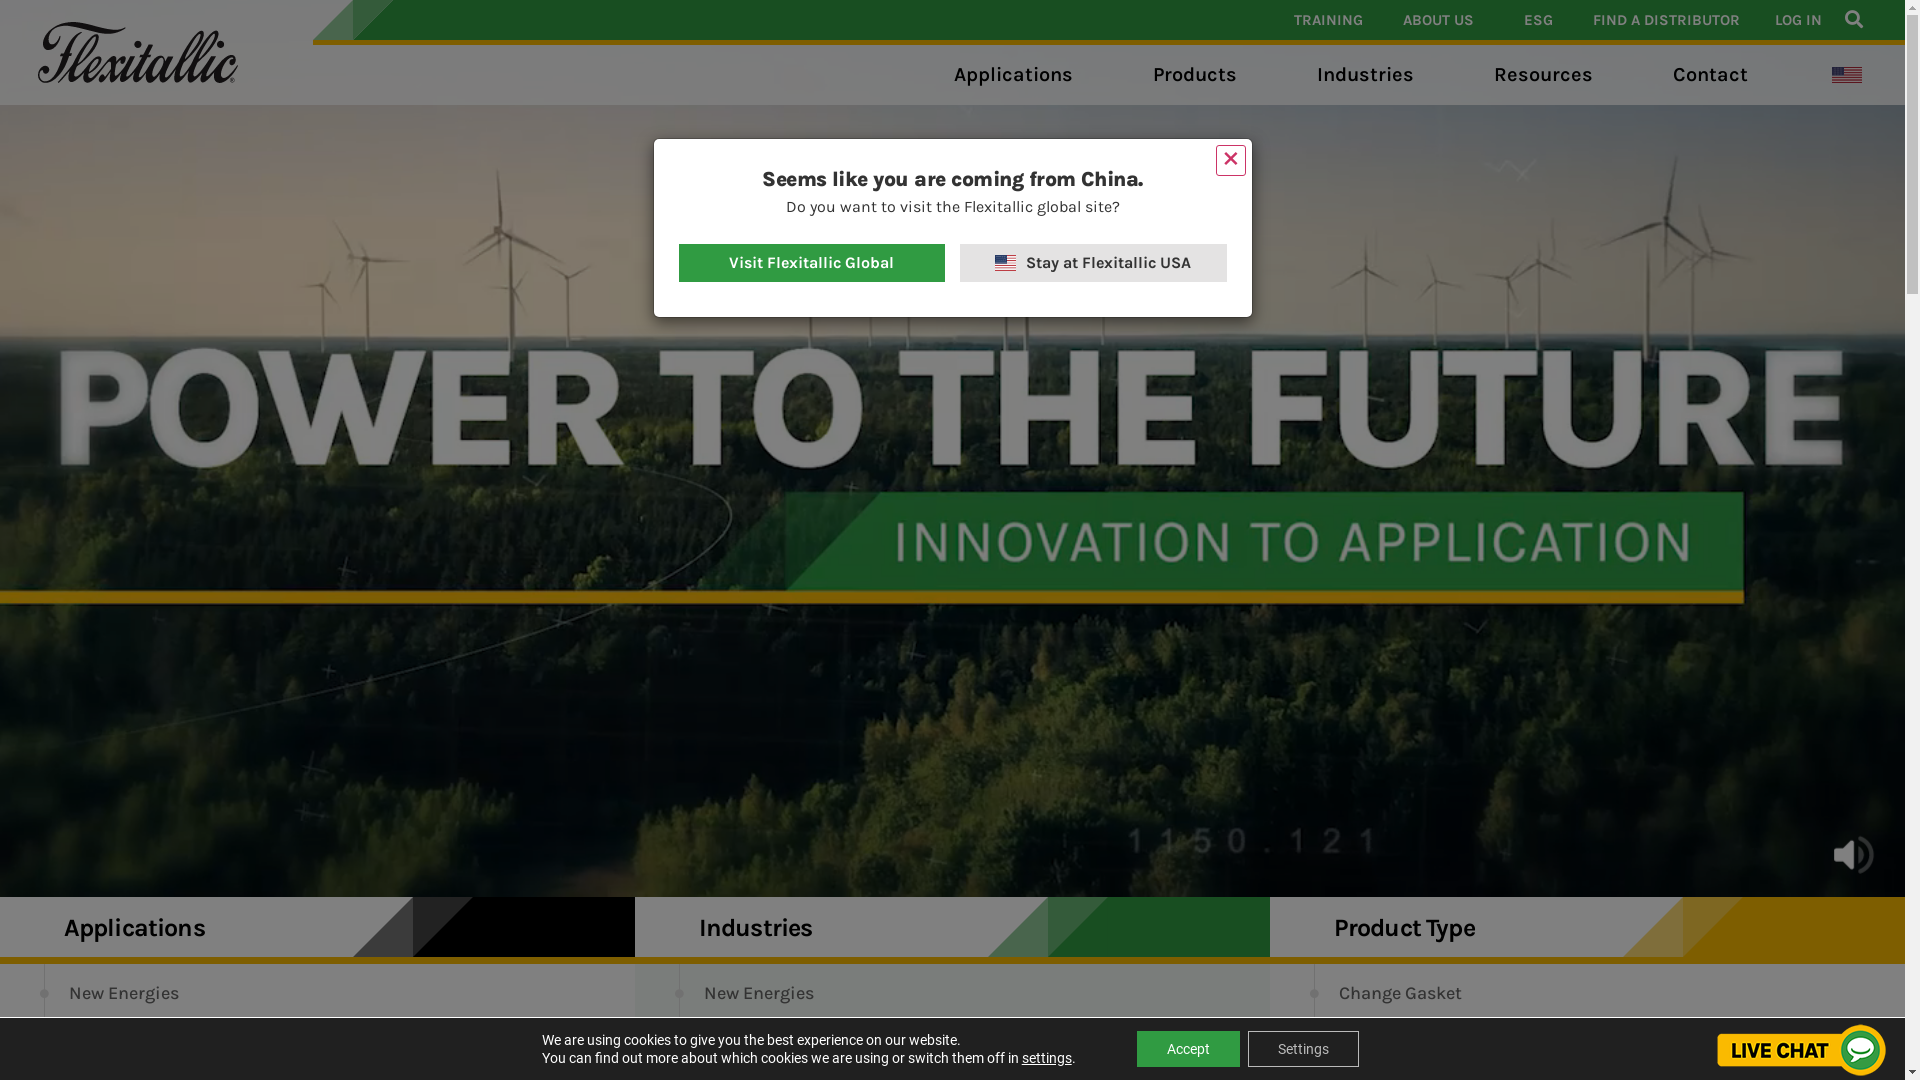The width and height of the screenshot is (1920, 1080).
Task: Open the Products menu
Action: point(1194,75)
